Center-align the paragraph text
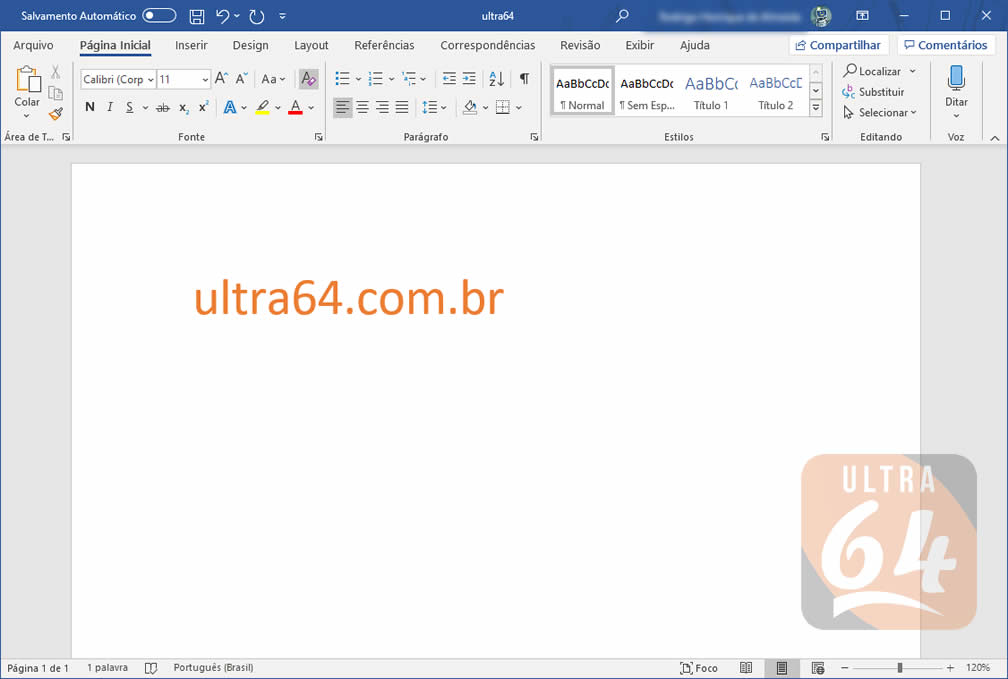Viewport: 1008px width, 679px height. point(363,107)
